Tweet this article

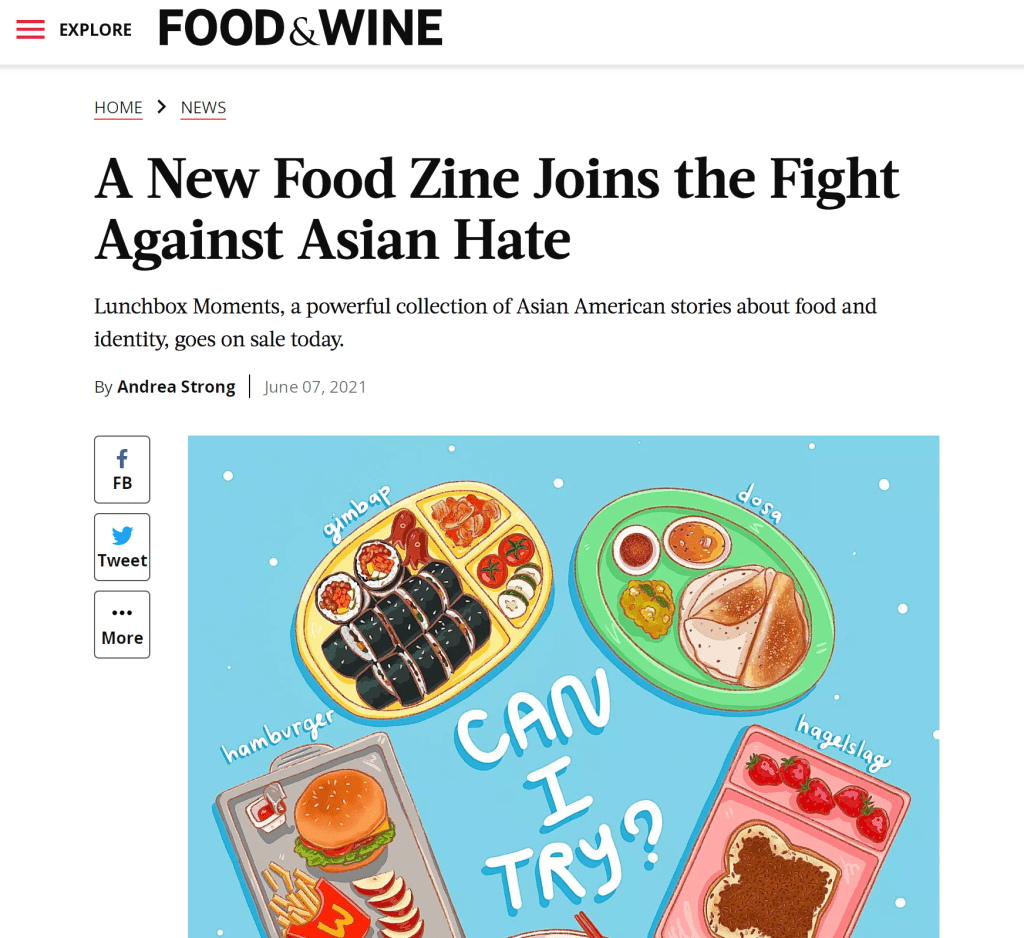click(122, 547)
